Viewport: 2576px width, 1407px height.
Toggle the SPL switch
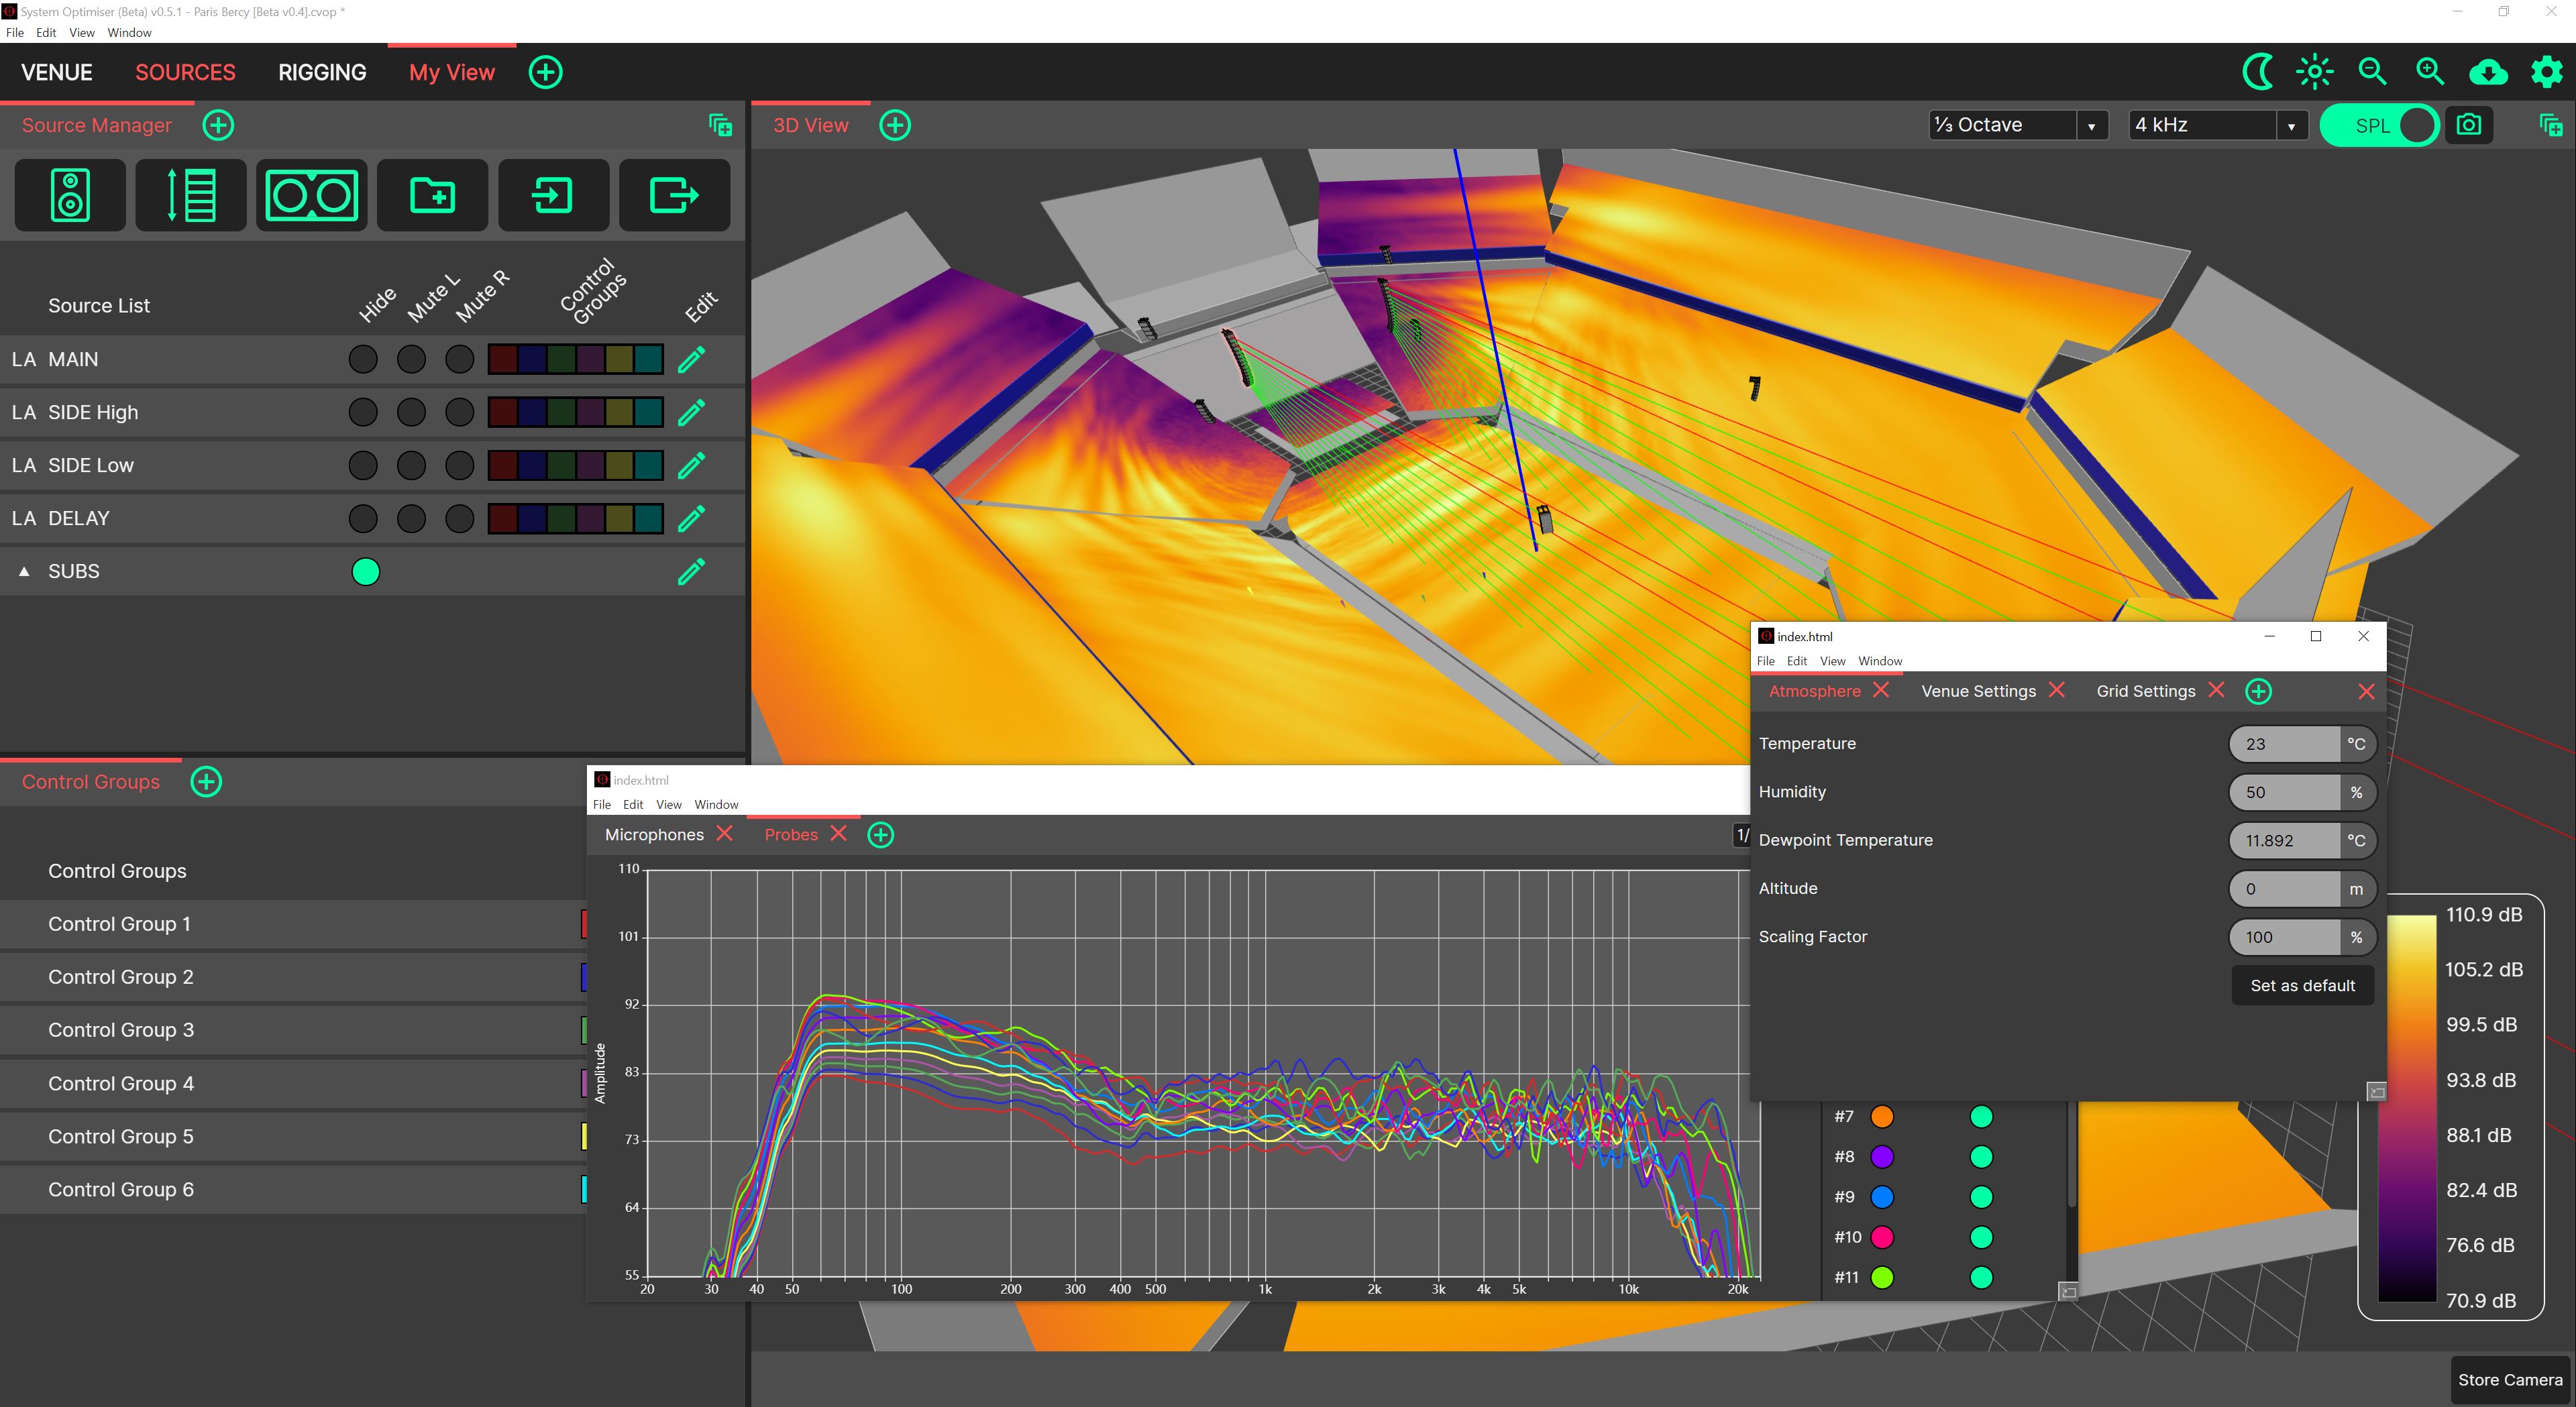[2379, 125]
